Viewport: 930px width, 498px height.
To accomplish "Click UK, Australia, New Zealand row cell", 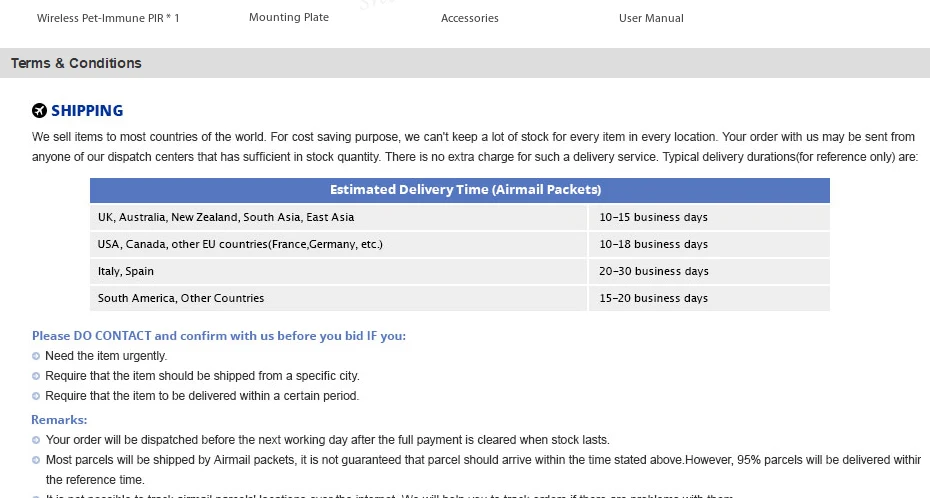I will point(338,217).
